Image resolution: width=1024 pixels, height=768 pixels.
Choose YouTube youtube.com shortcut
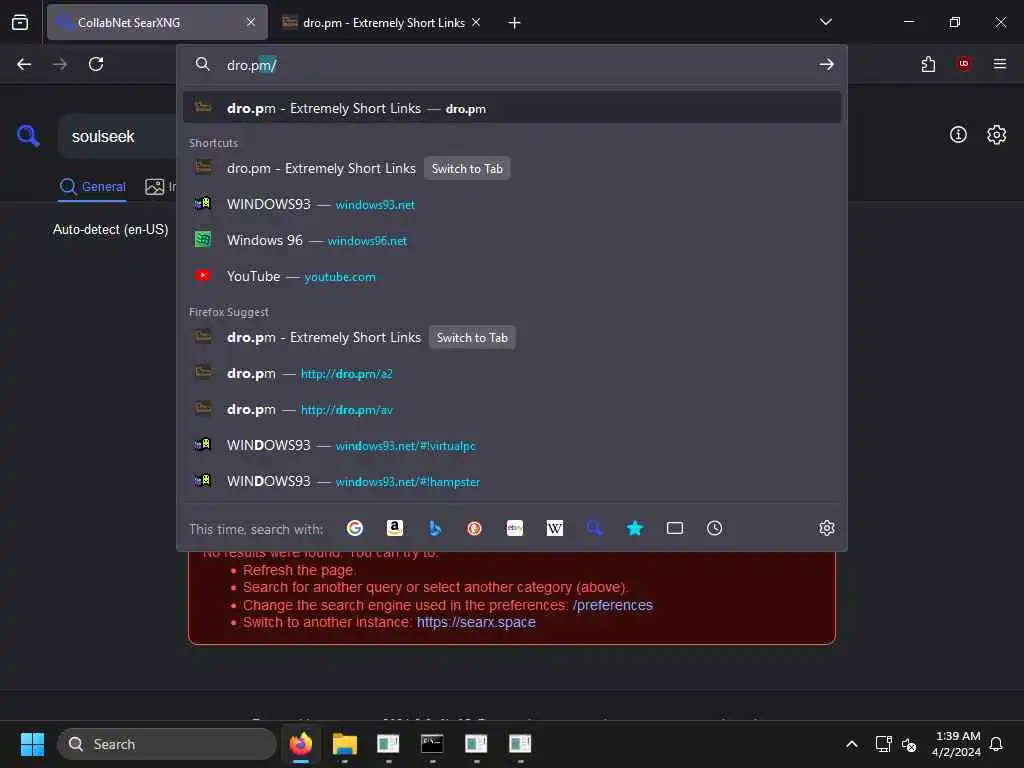511,276
